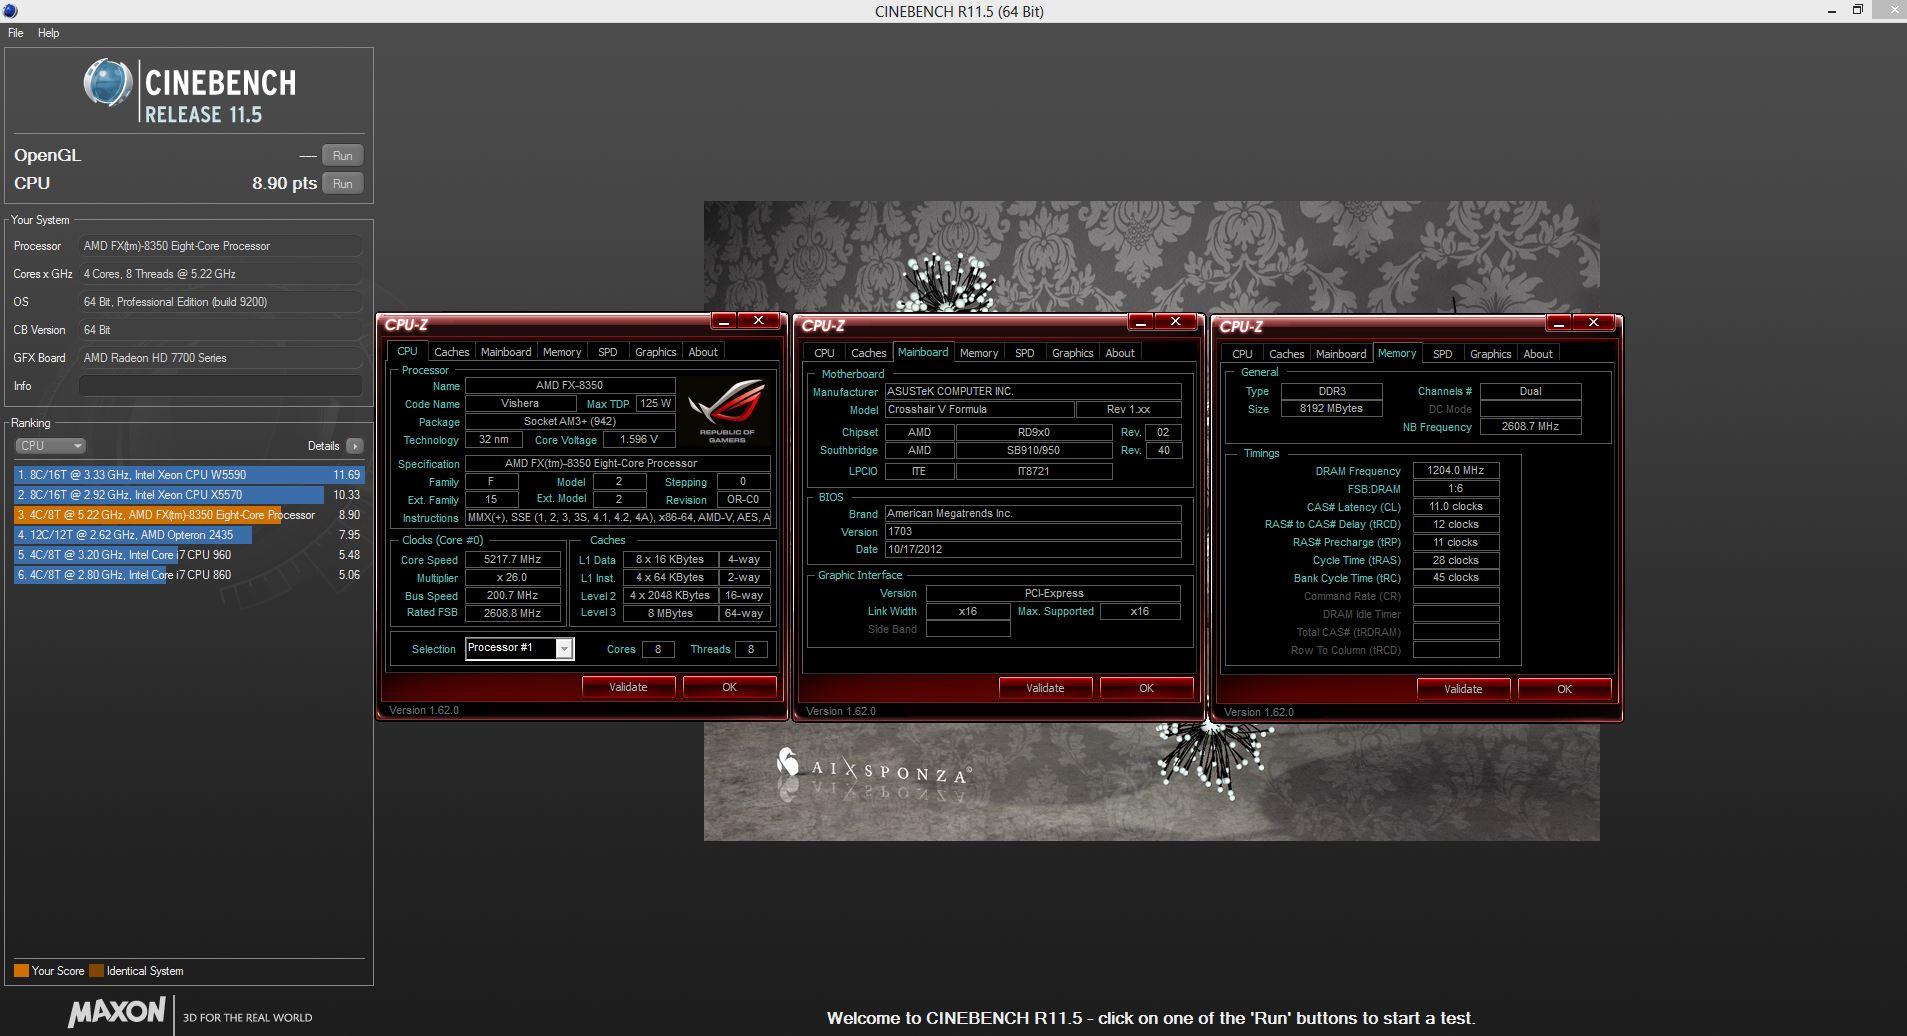
Task: Open Graphics tab in Mainboard CPU-Z window
Action: coord(1073,353)
